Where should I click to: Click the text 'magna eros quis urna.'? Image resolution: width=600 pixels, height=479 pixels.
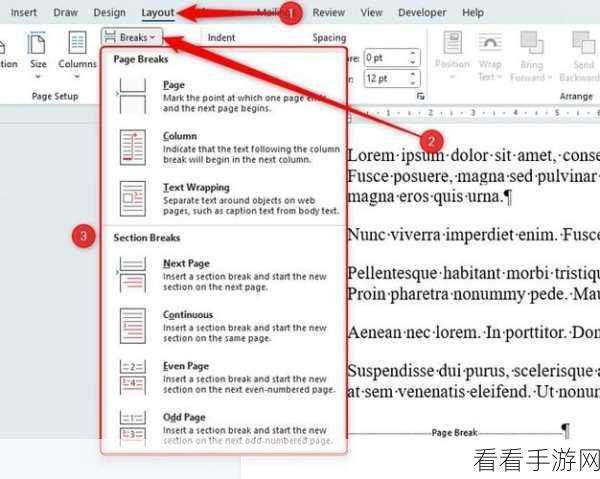[425, 197]
